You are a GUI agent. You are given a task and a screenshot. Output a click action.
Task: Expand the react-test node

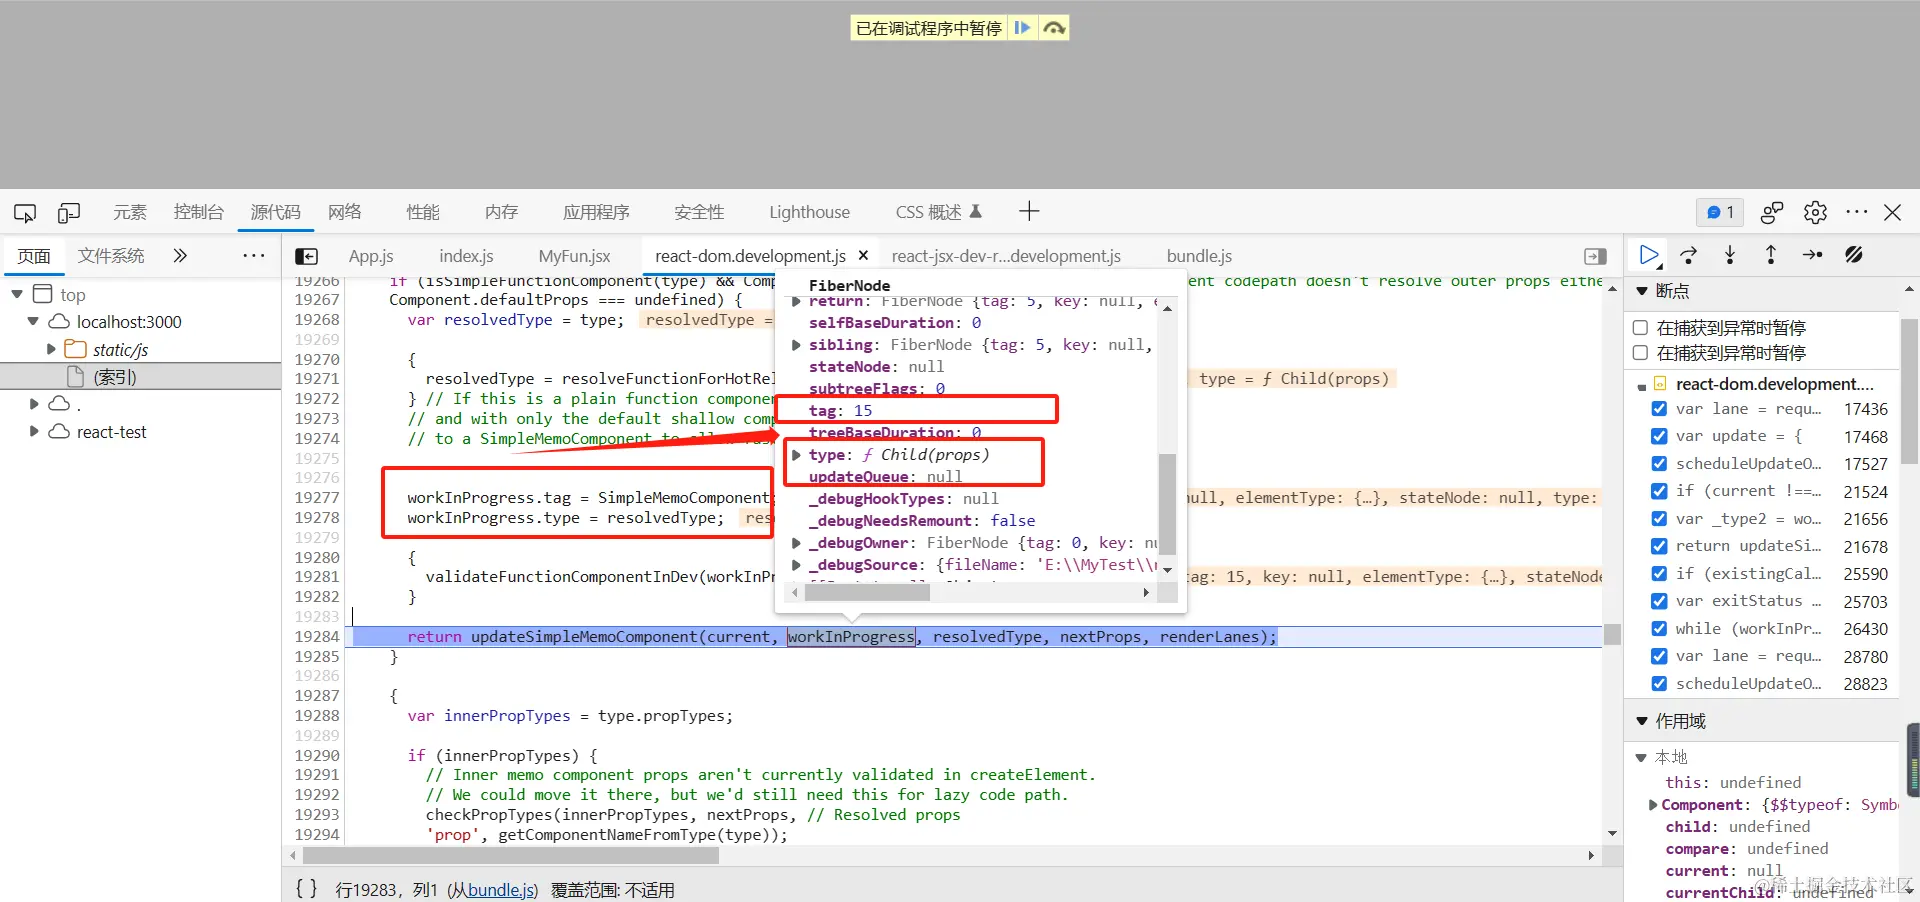(34, 431)
